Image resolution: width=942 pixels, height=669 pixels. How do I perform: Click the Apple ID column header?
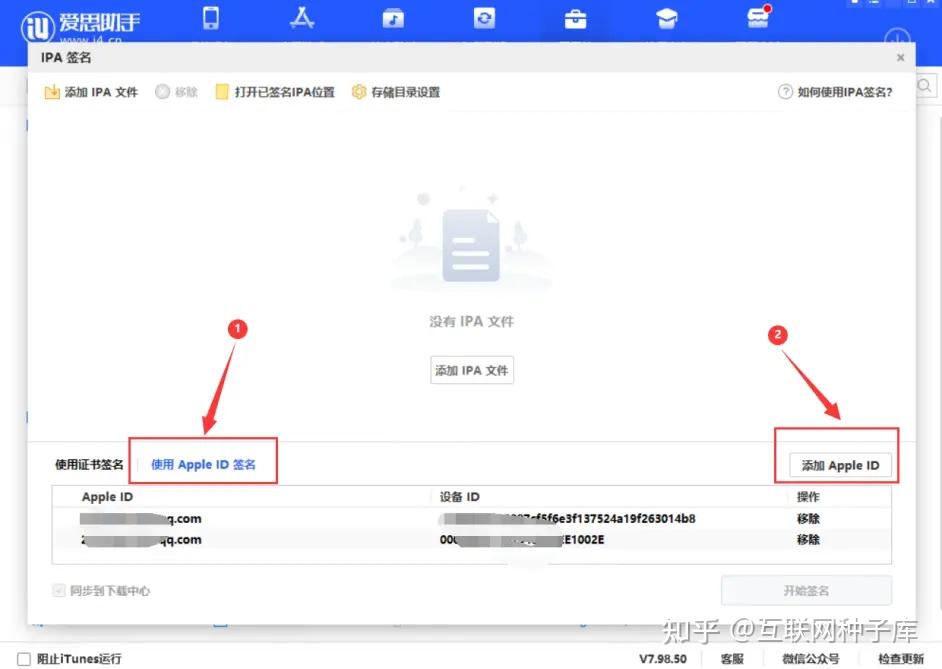point(108,497)
